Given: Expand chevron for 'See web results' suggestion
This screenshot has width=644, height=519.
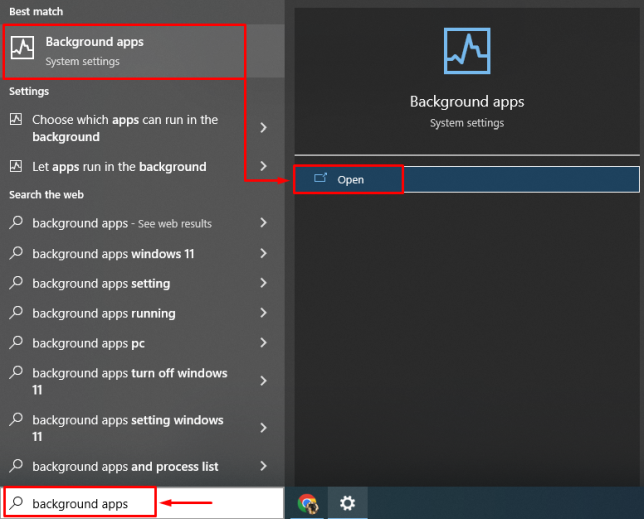Looking at the screenshot, I should (x=263, y=223).
